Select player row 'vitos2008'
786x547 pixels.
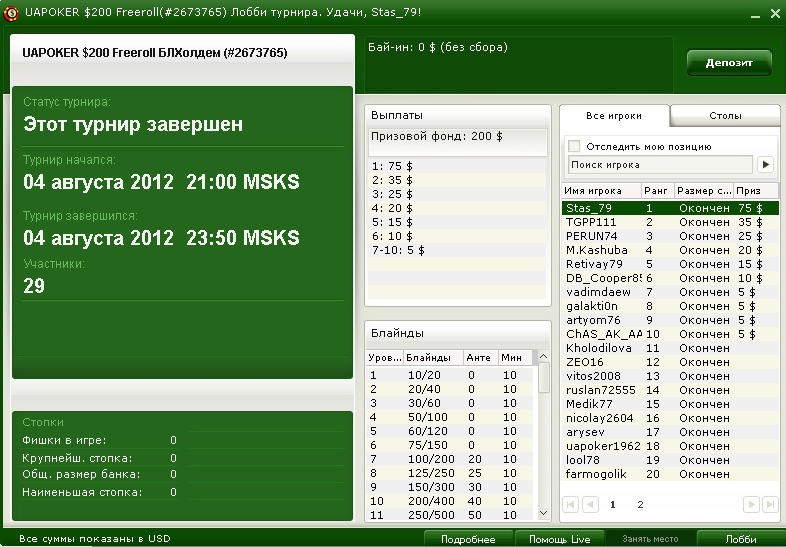670,376
